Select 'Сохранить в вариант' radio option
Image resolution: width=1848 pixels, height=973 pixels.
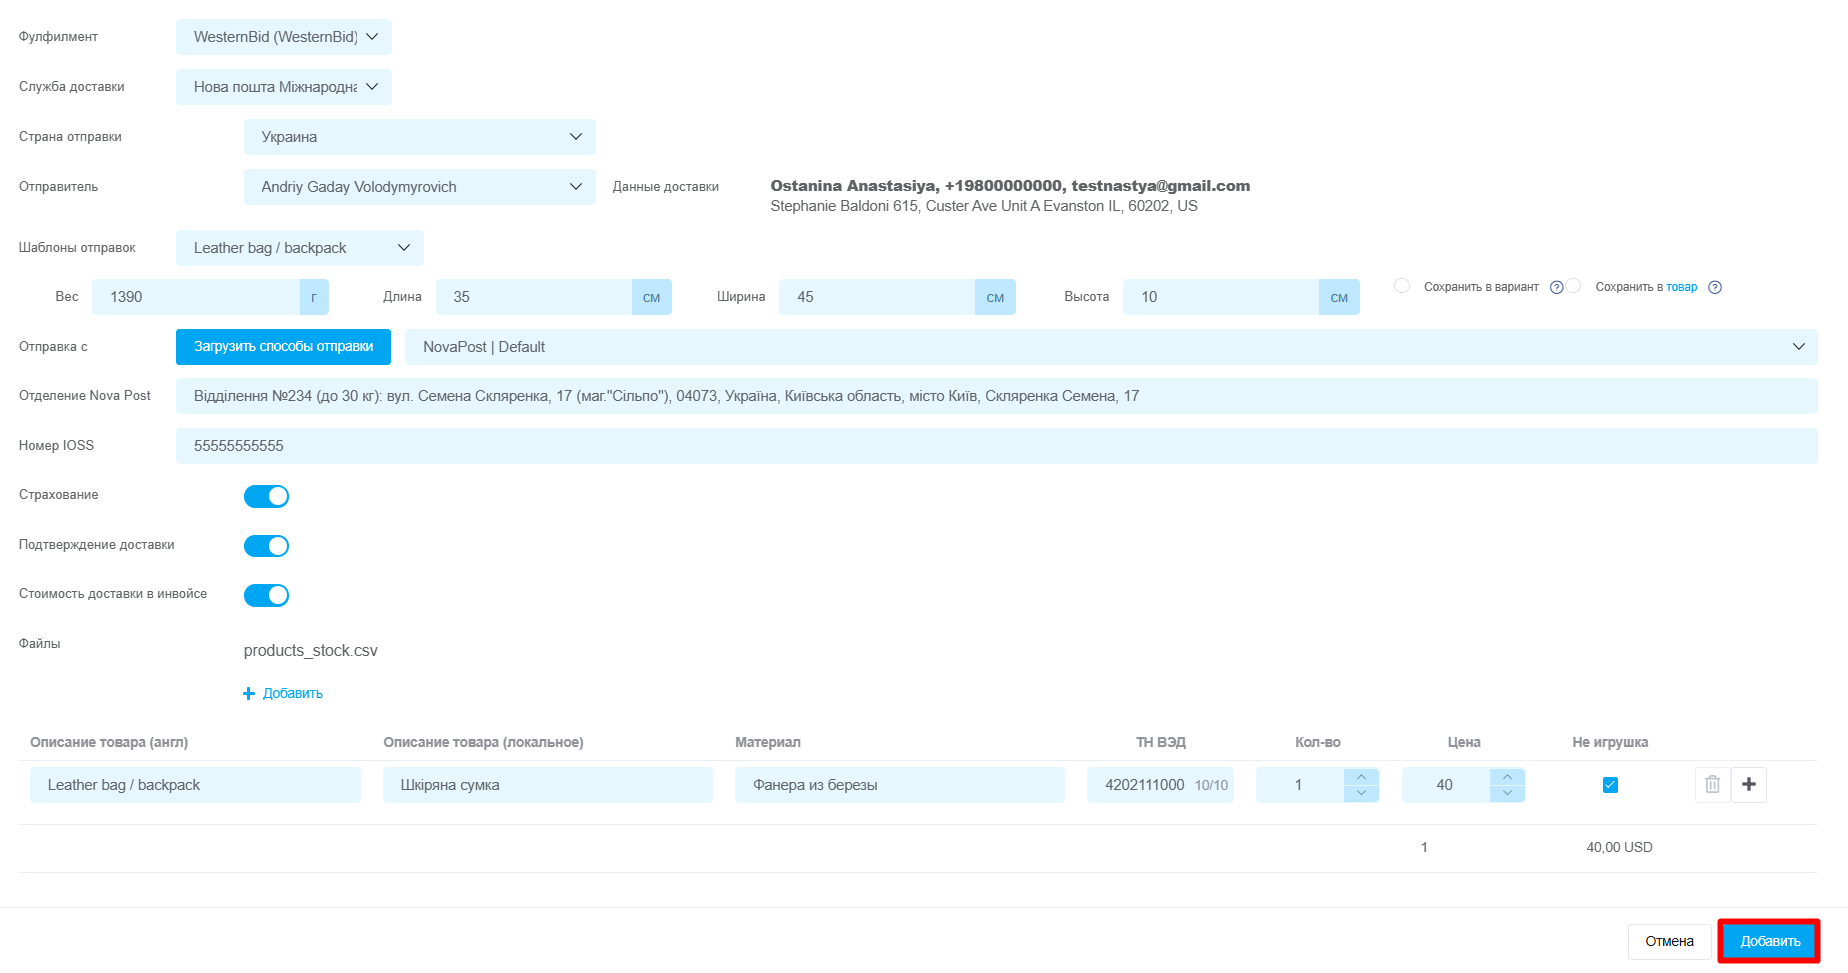pyautogui.click(x=1402, y=286)
